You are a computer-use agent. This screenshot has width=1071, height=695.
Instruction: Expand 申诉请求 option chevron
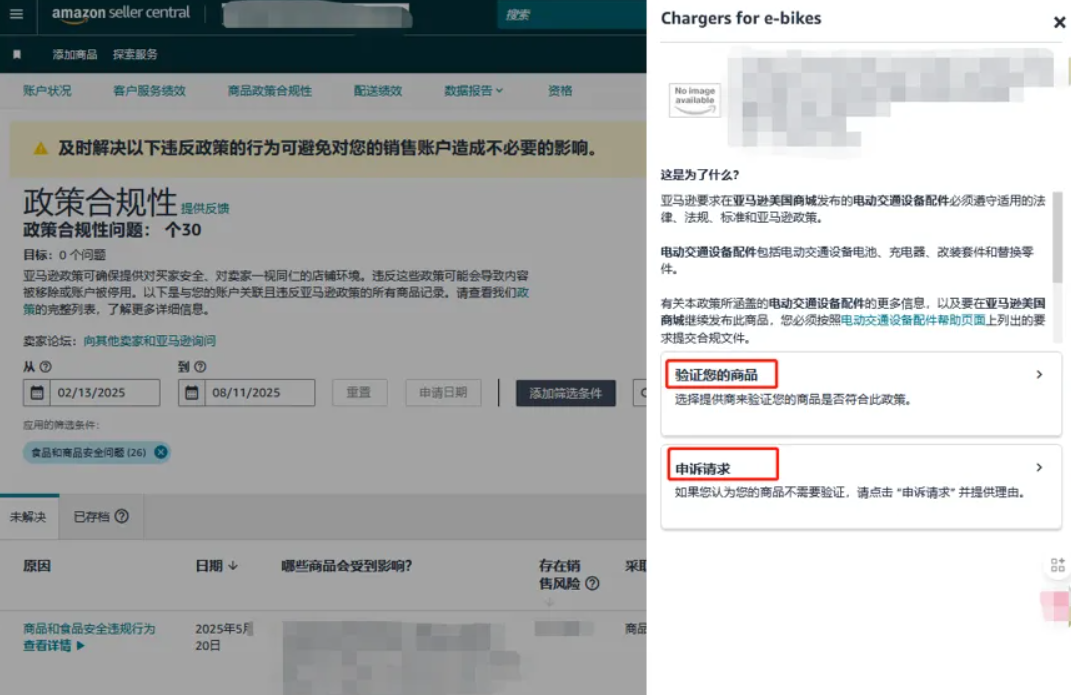pos(1039,467)
